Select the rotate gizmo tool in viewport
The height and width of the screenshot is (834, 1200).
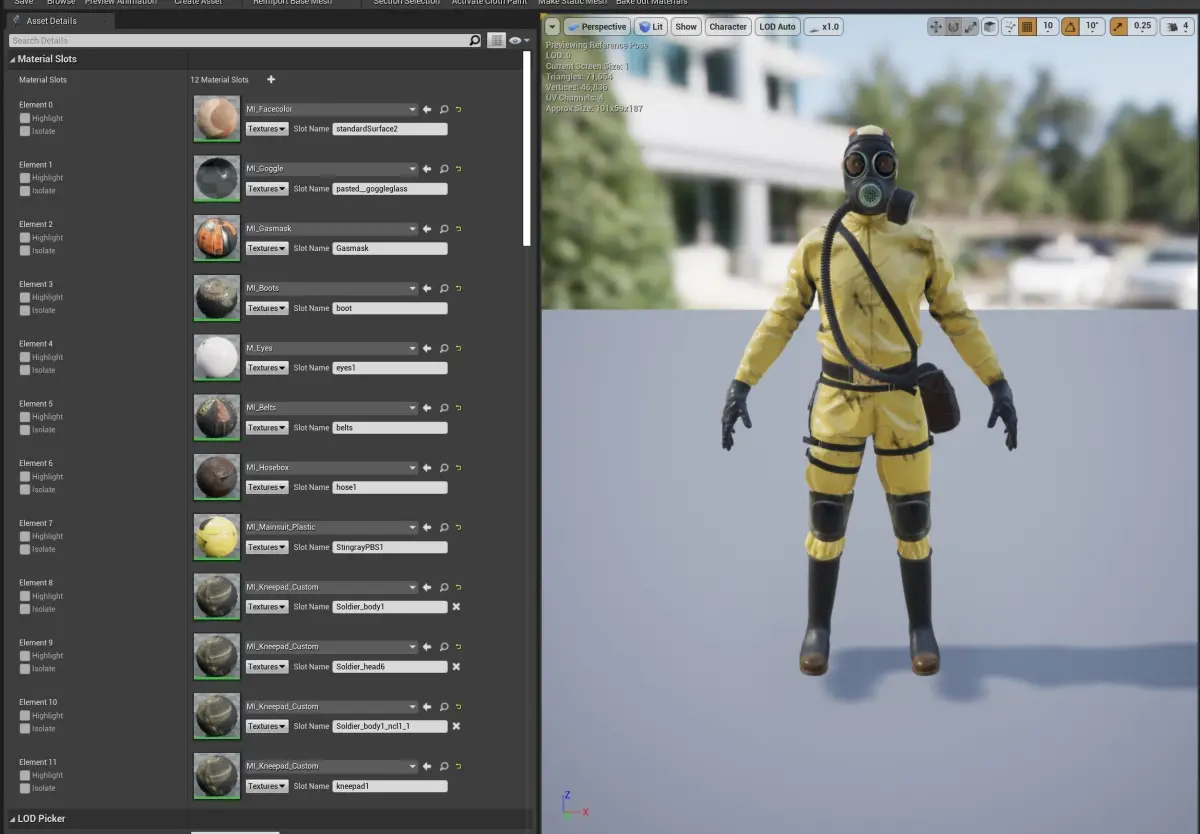pyautogui.click(x=953, y=27)
